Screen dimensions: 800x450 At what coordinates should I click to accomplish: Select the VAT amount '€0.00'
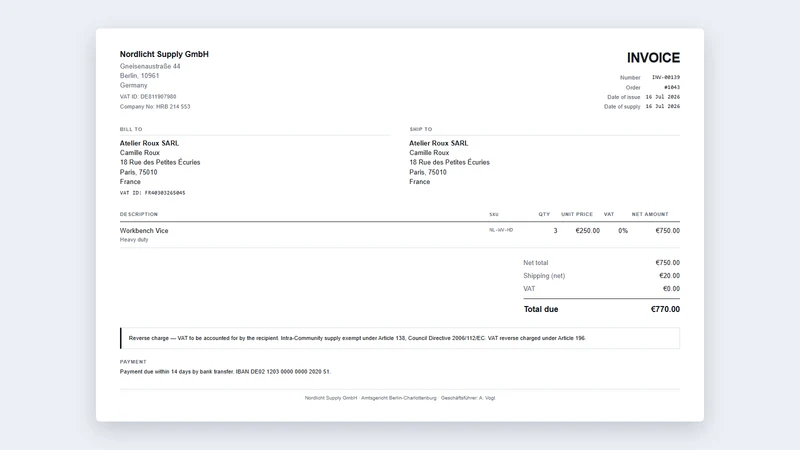tap(671, 289)
